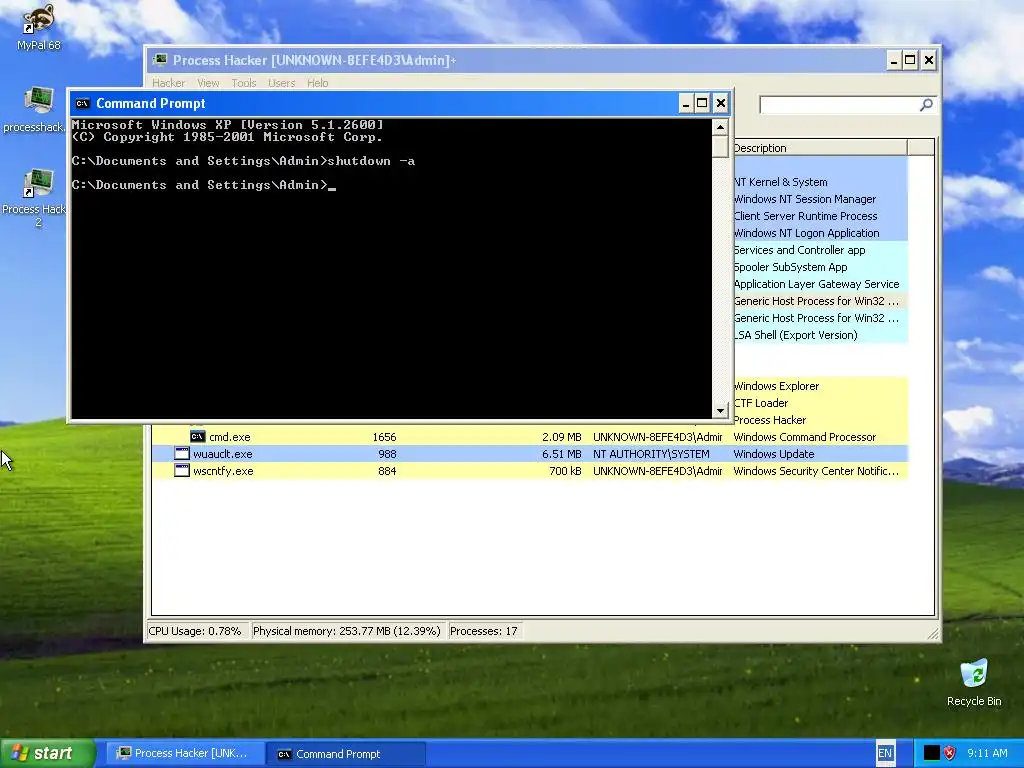
Task: Select the wscntfy.exe process row
Action: pos(529,471)
